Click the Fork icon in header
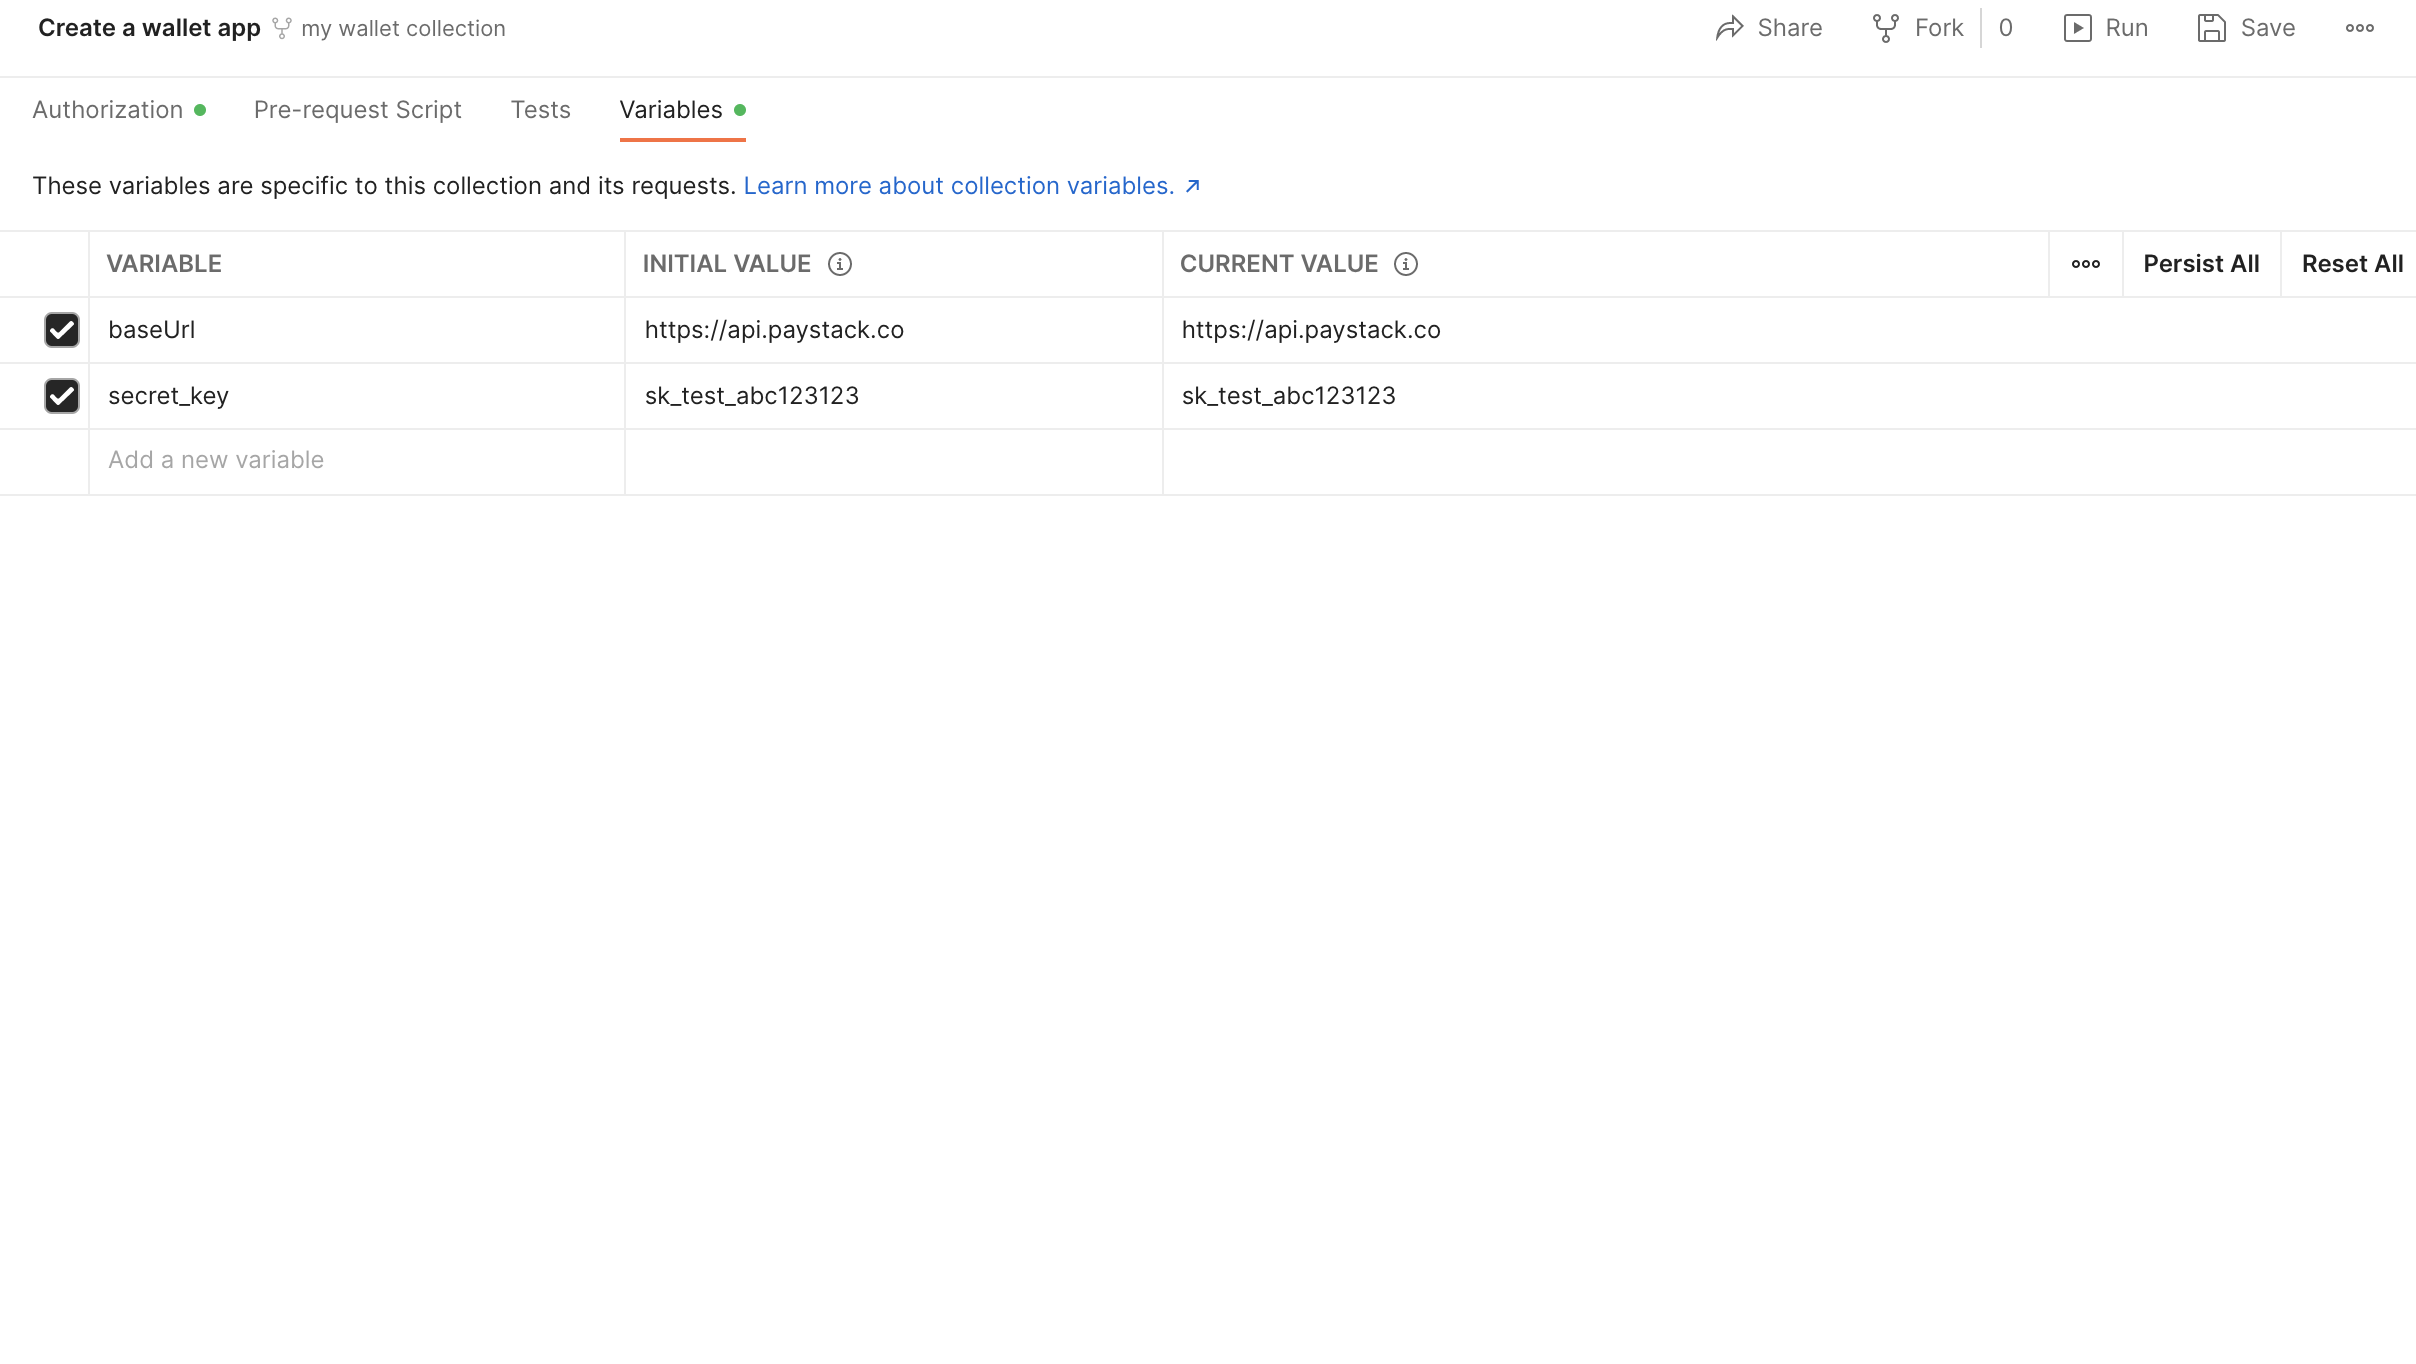Image resolution: width=2416 pixels, height=1364 pixels. point(1885,28)
